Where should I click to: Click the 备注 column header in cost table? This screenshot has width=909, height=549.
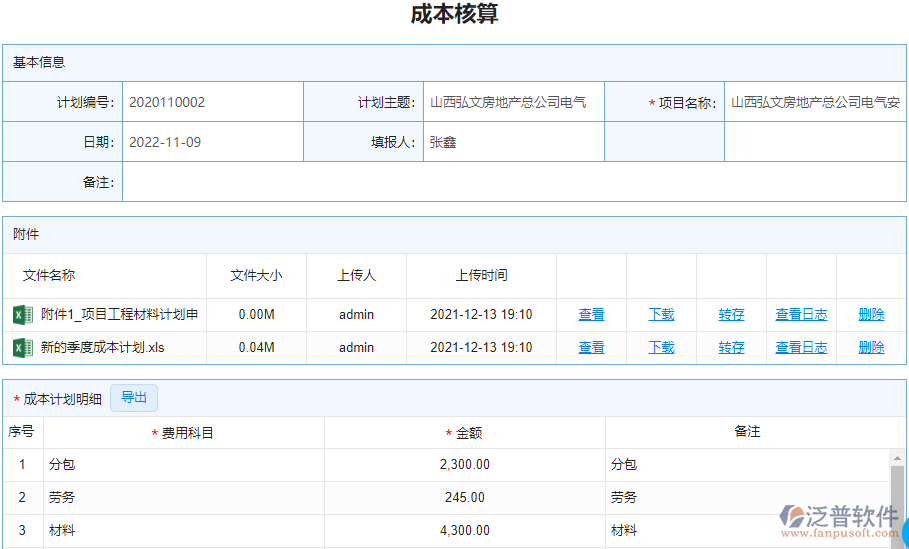747,432
